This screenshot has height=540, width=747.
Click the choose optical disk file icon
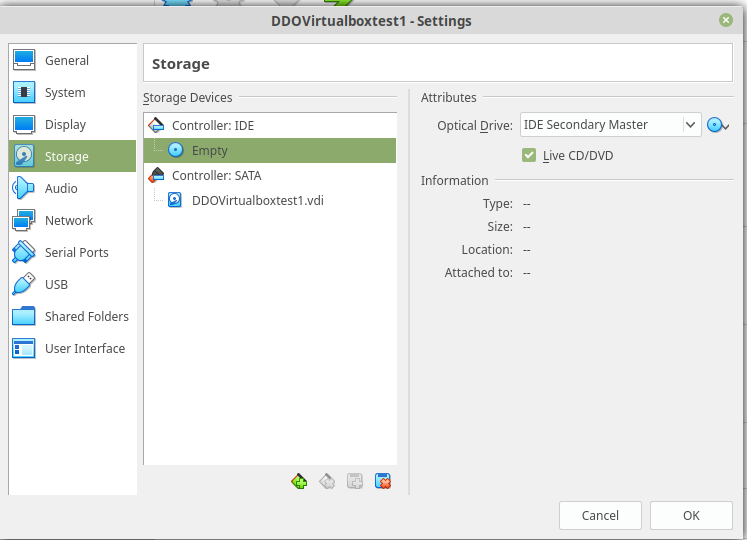[x=718, y=125]
